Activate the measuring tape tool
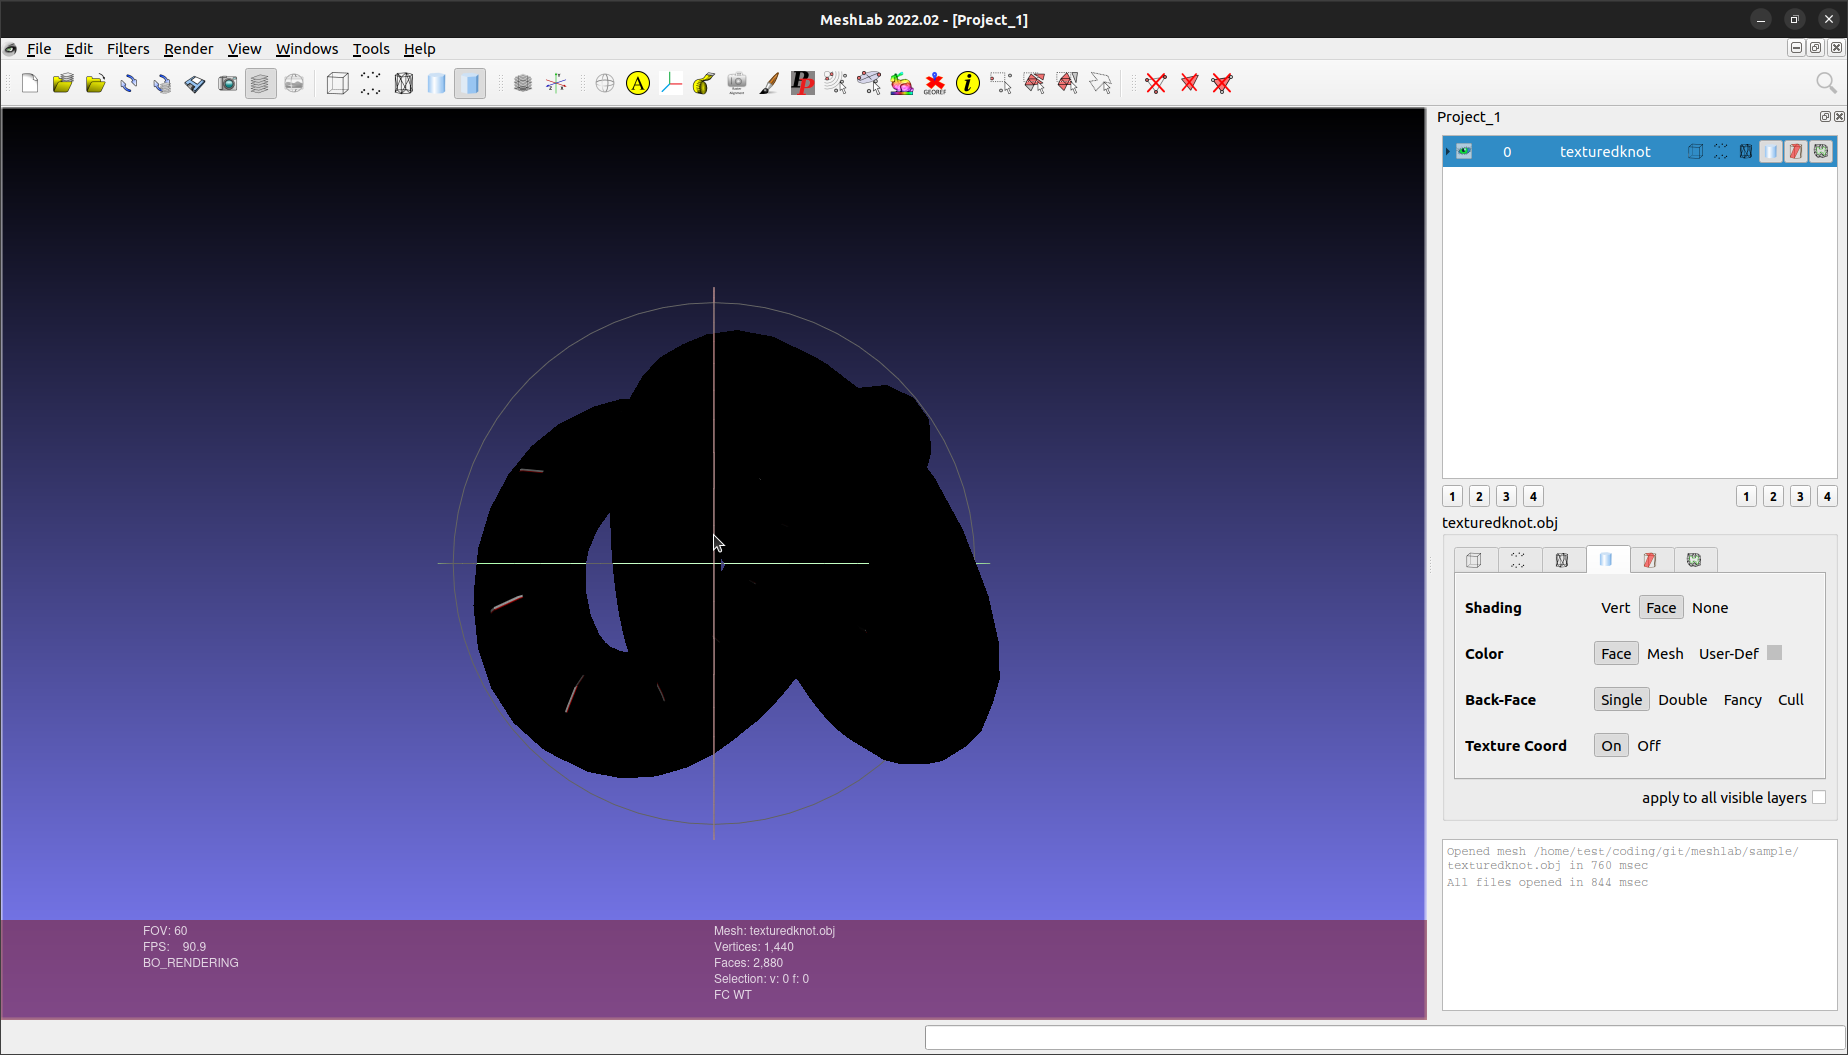The width and height of the screenshot is (1848, 1055). point(703,83)
